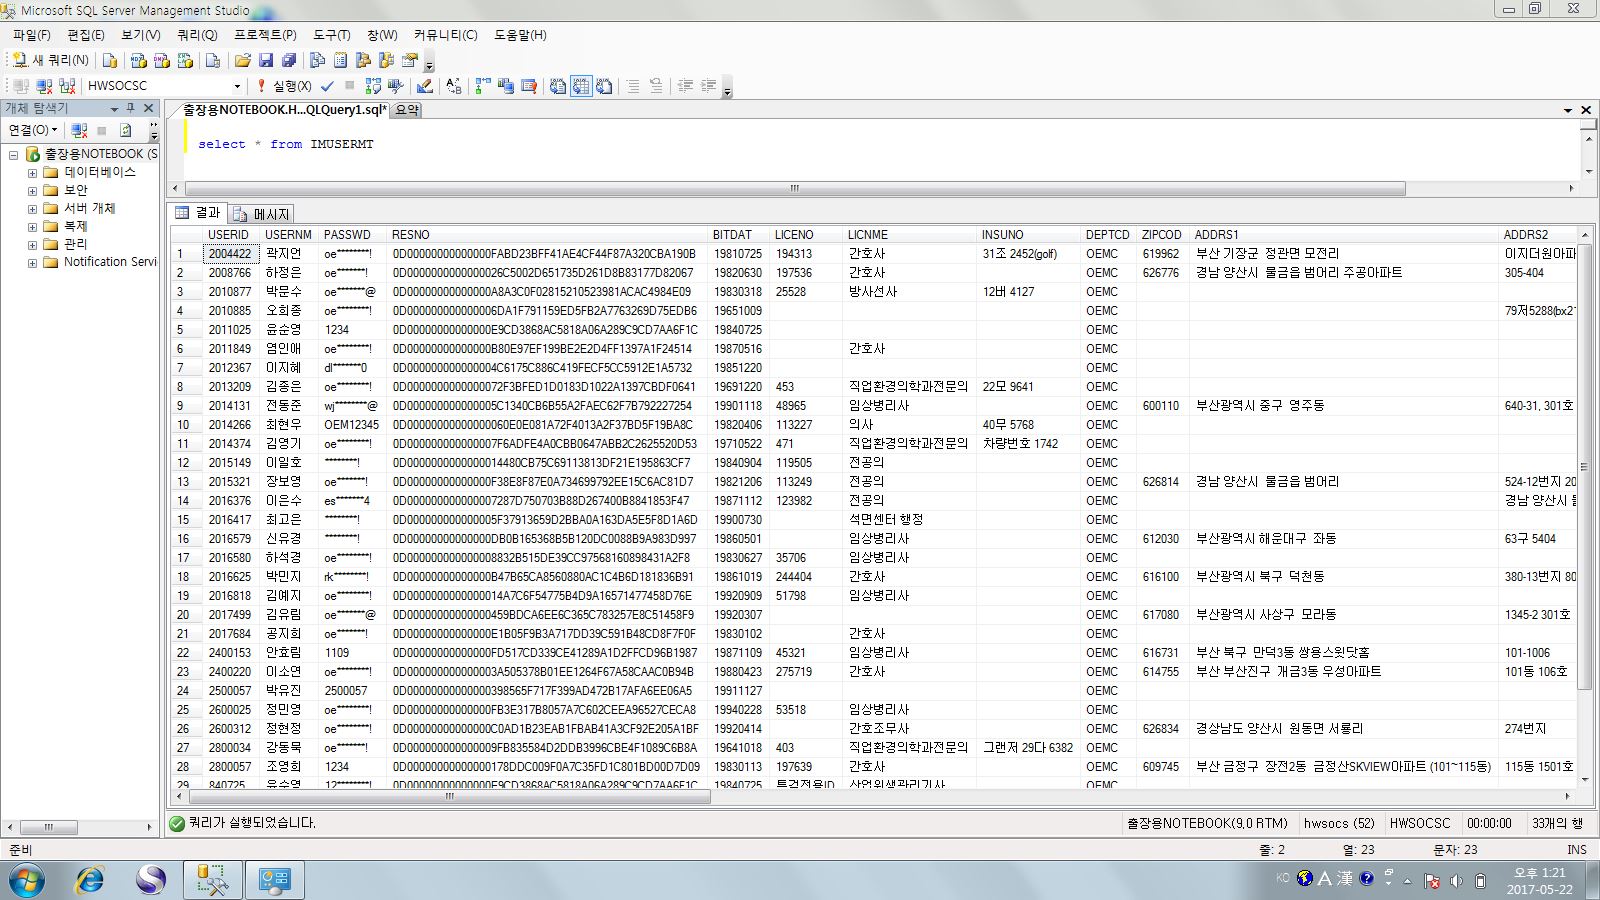Viewport: 1600px width, 900px height.
Task: Execute the query with 실행(X)
Action: coord(283,86)
